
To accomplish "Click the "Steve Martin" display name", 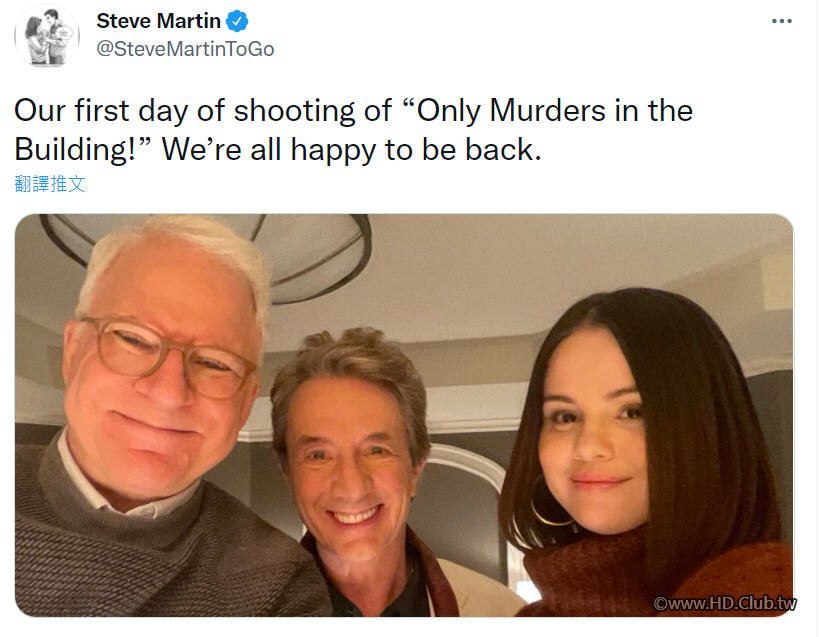I will tap(158, 21).
